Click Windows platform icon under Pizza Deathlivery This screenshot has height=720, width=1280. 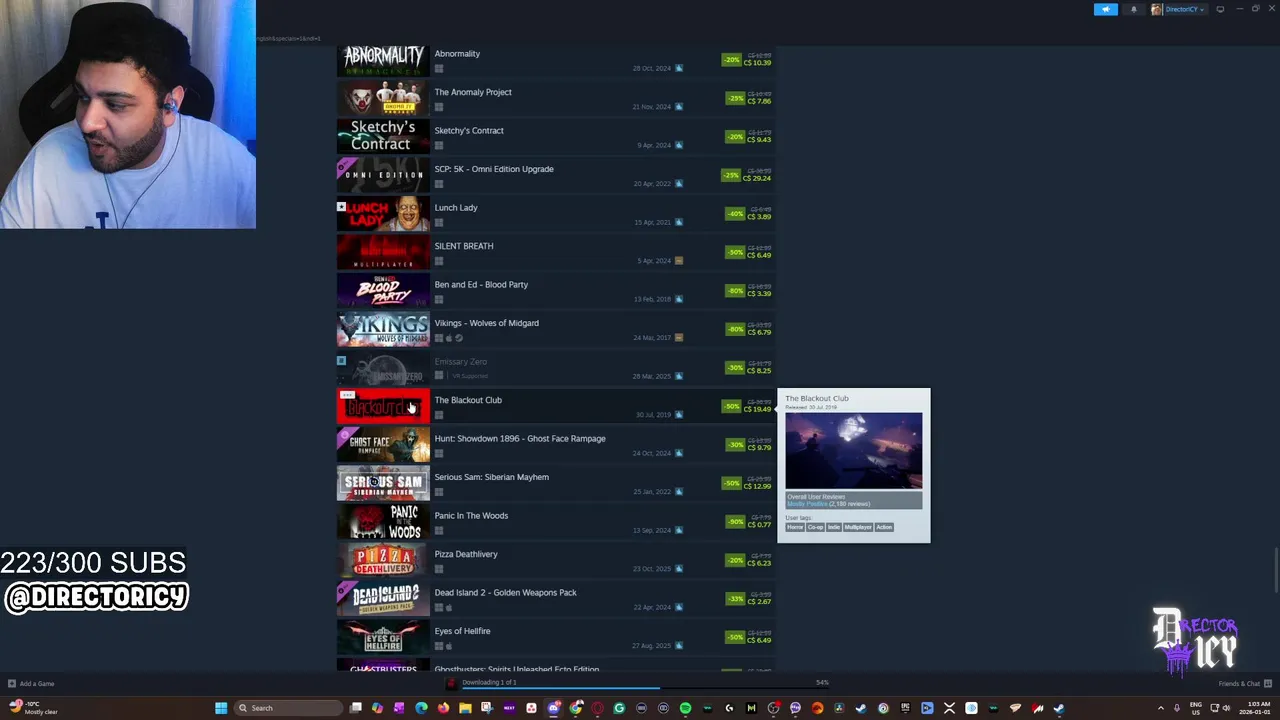pyautogui.click(x=439, y=569)
